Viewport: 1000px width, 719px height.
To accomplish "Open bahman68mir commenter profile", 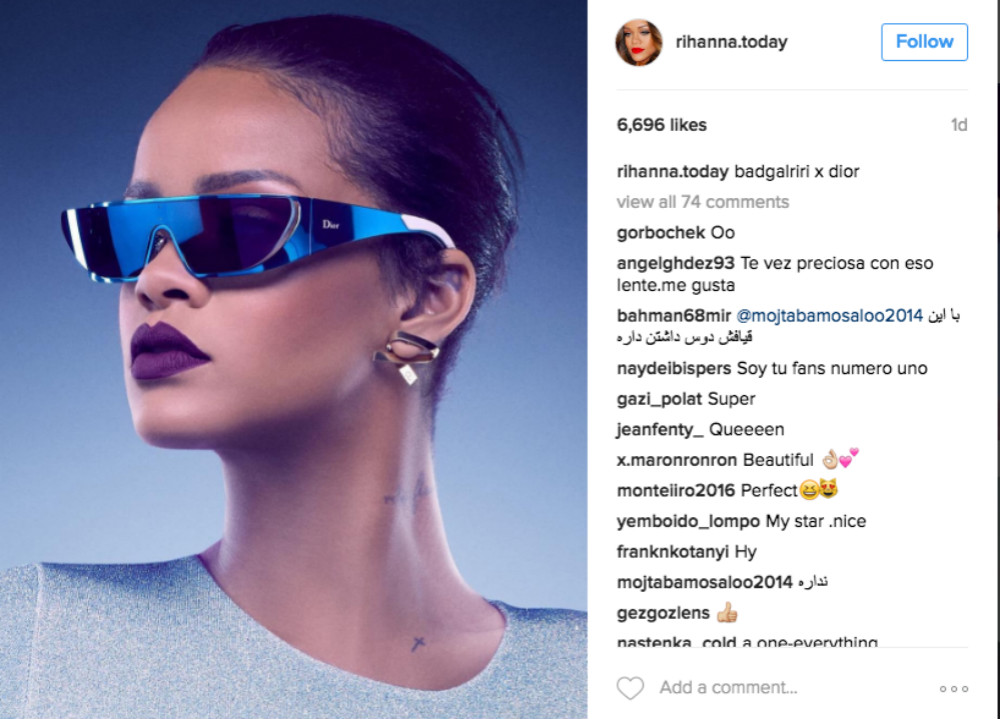I will click(673, 315).
